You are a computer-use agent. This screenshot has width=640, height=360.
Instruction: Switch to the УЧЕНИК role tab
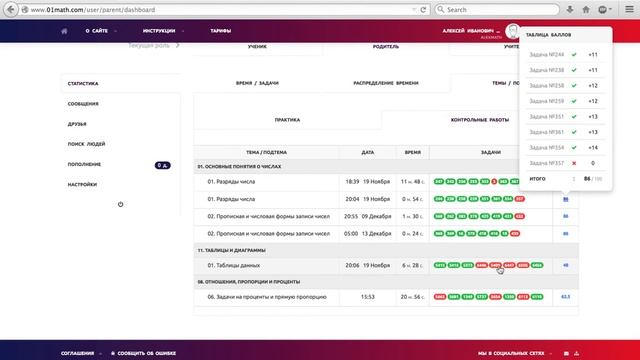point(257,47)
